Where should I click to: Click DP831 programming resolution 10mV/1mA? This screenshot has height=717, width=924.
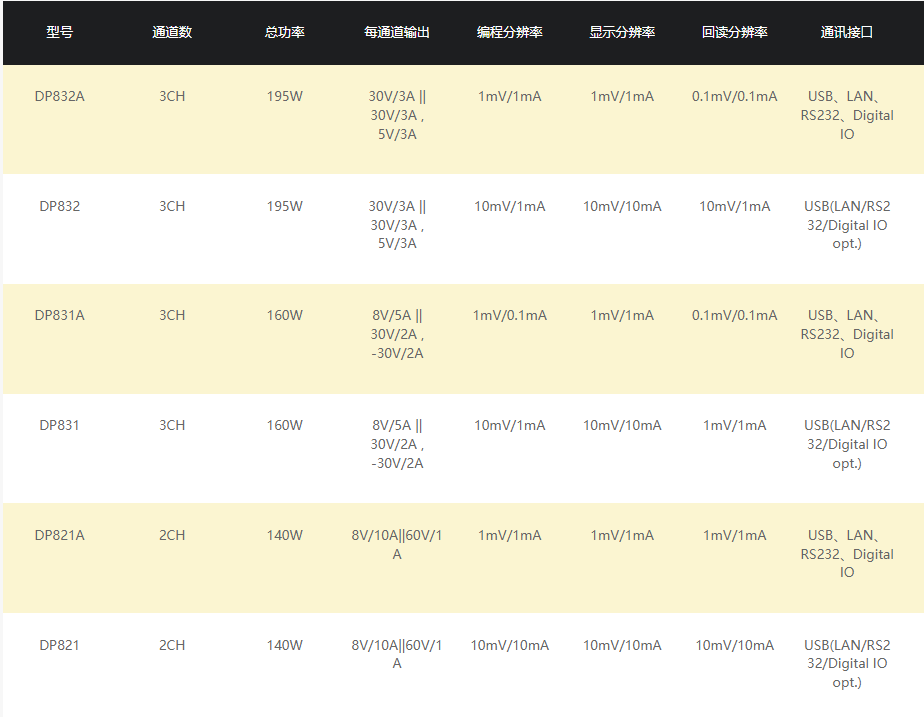tap(510, 425)
